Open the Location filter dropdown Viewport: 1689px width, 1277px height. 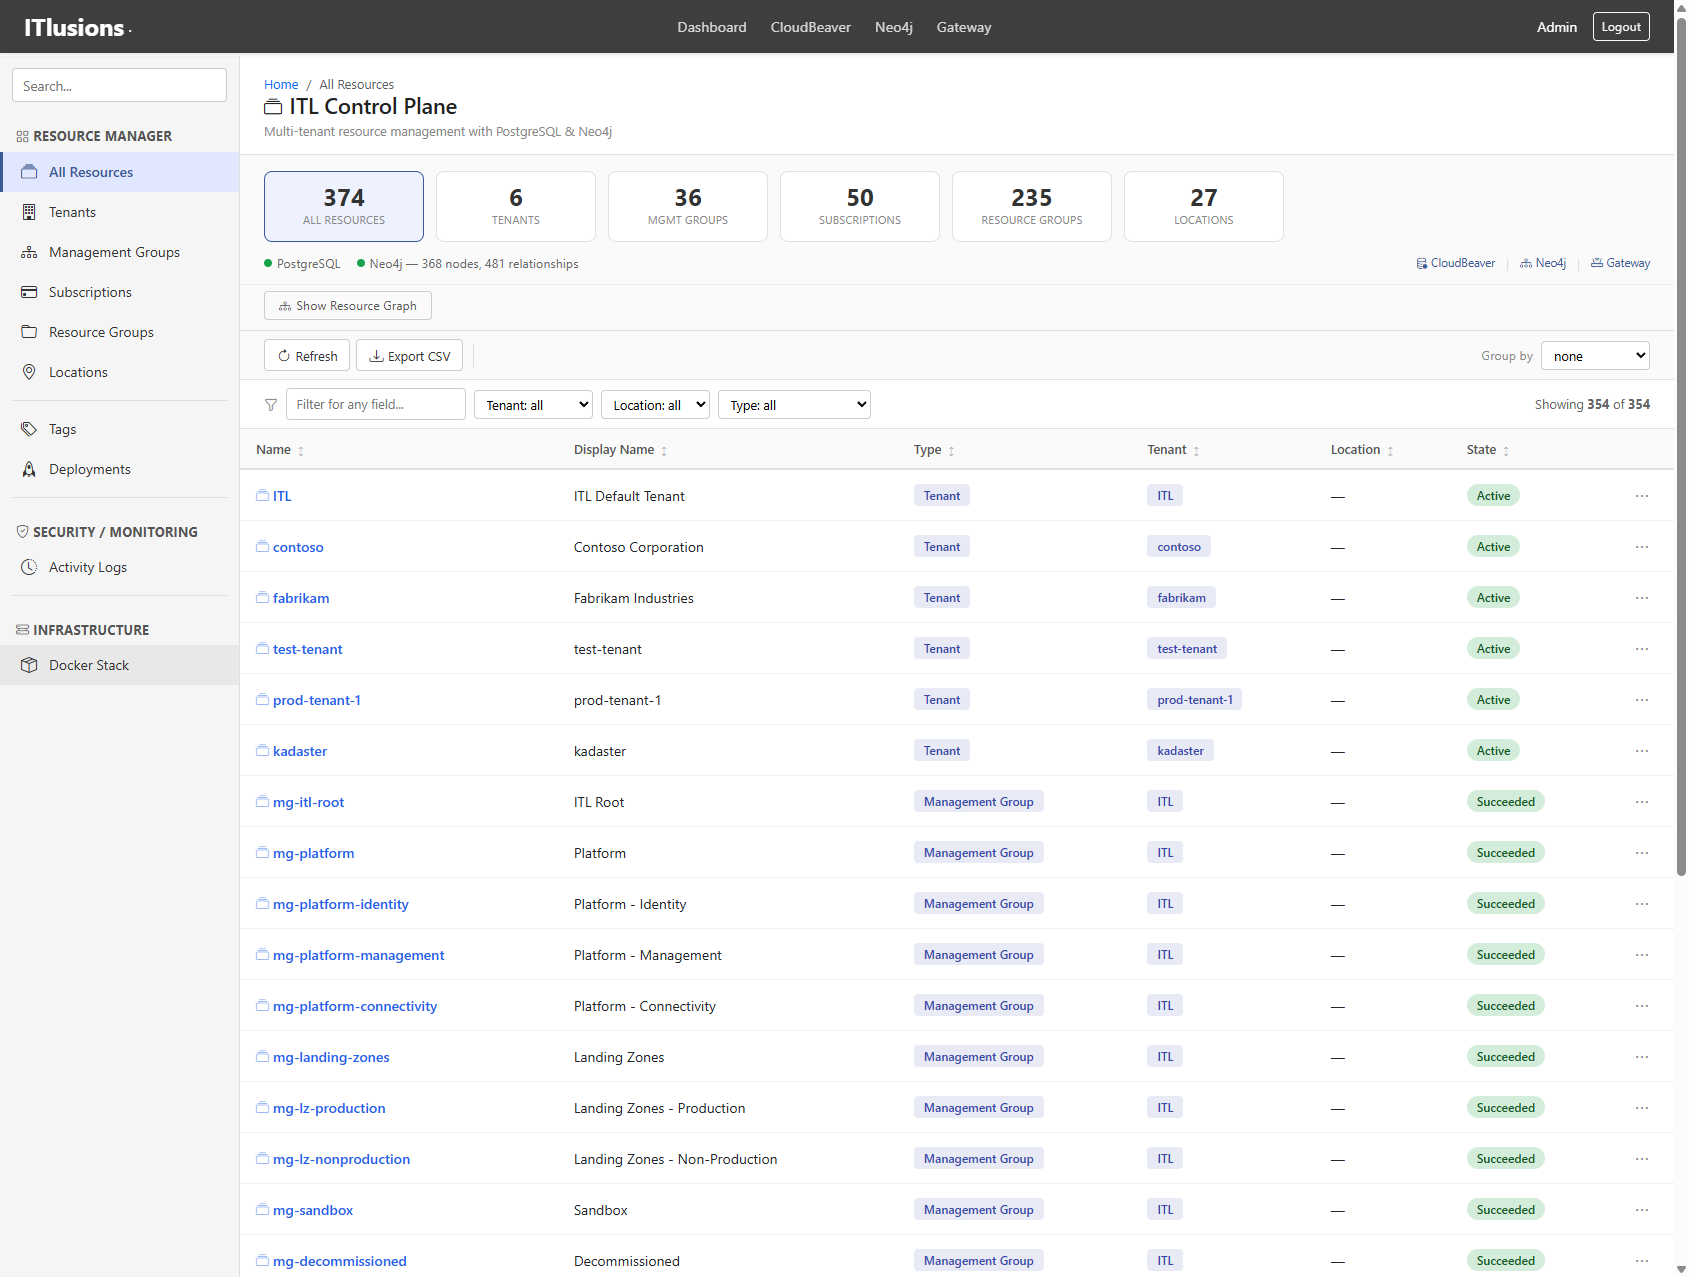pos(655,405)
